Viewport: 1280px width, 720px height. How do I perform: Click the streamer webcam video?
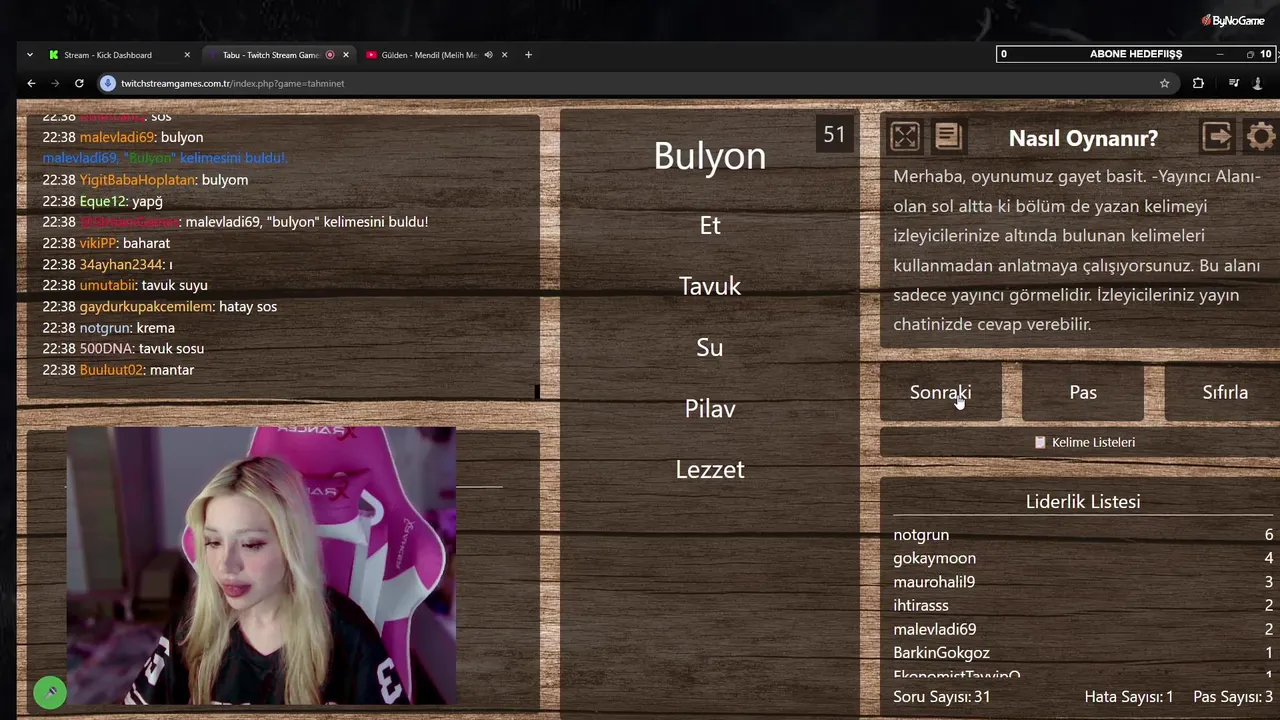point(261,566)
